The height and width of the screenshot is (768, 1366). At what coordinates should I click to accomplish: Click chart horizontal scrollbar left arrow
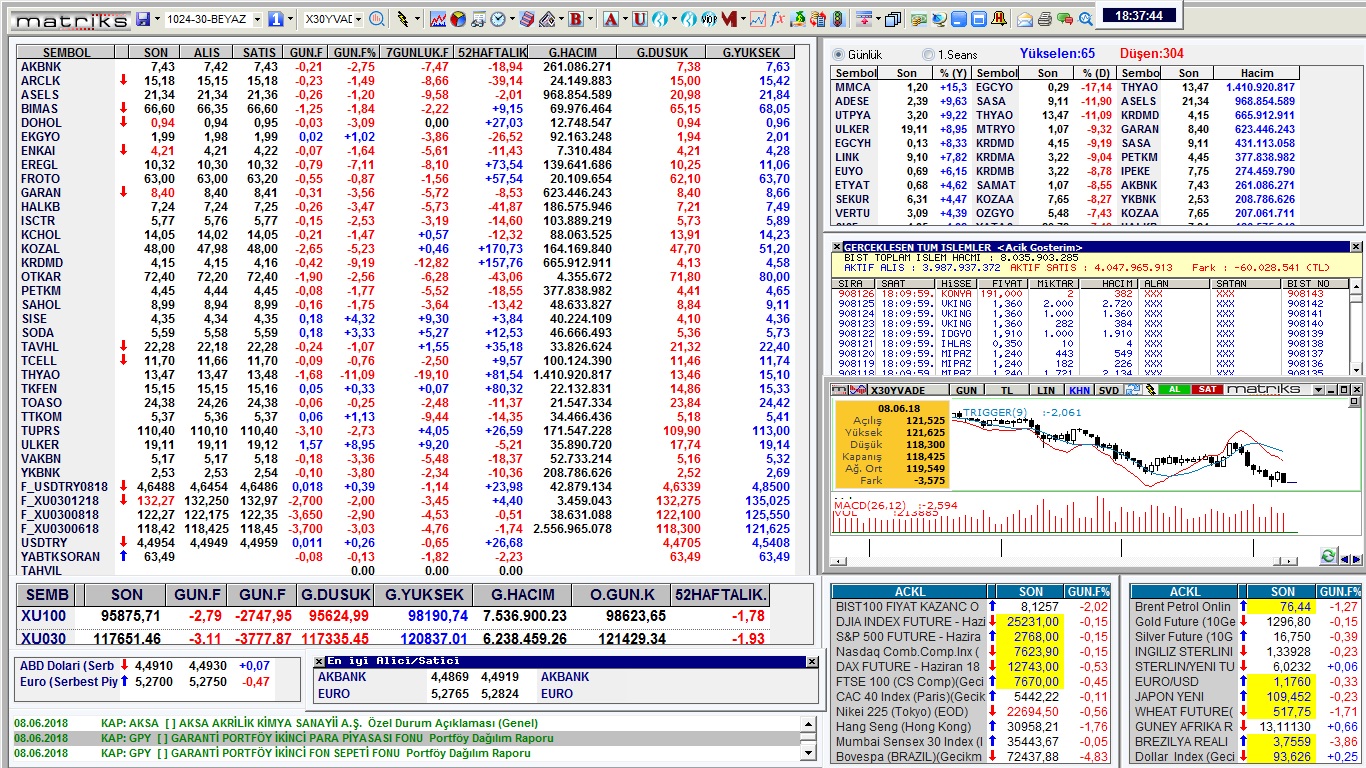[x=838, y=561]
